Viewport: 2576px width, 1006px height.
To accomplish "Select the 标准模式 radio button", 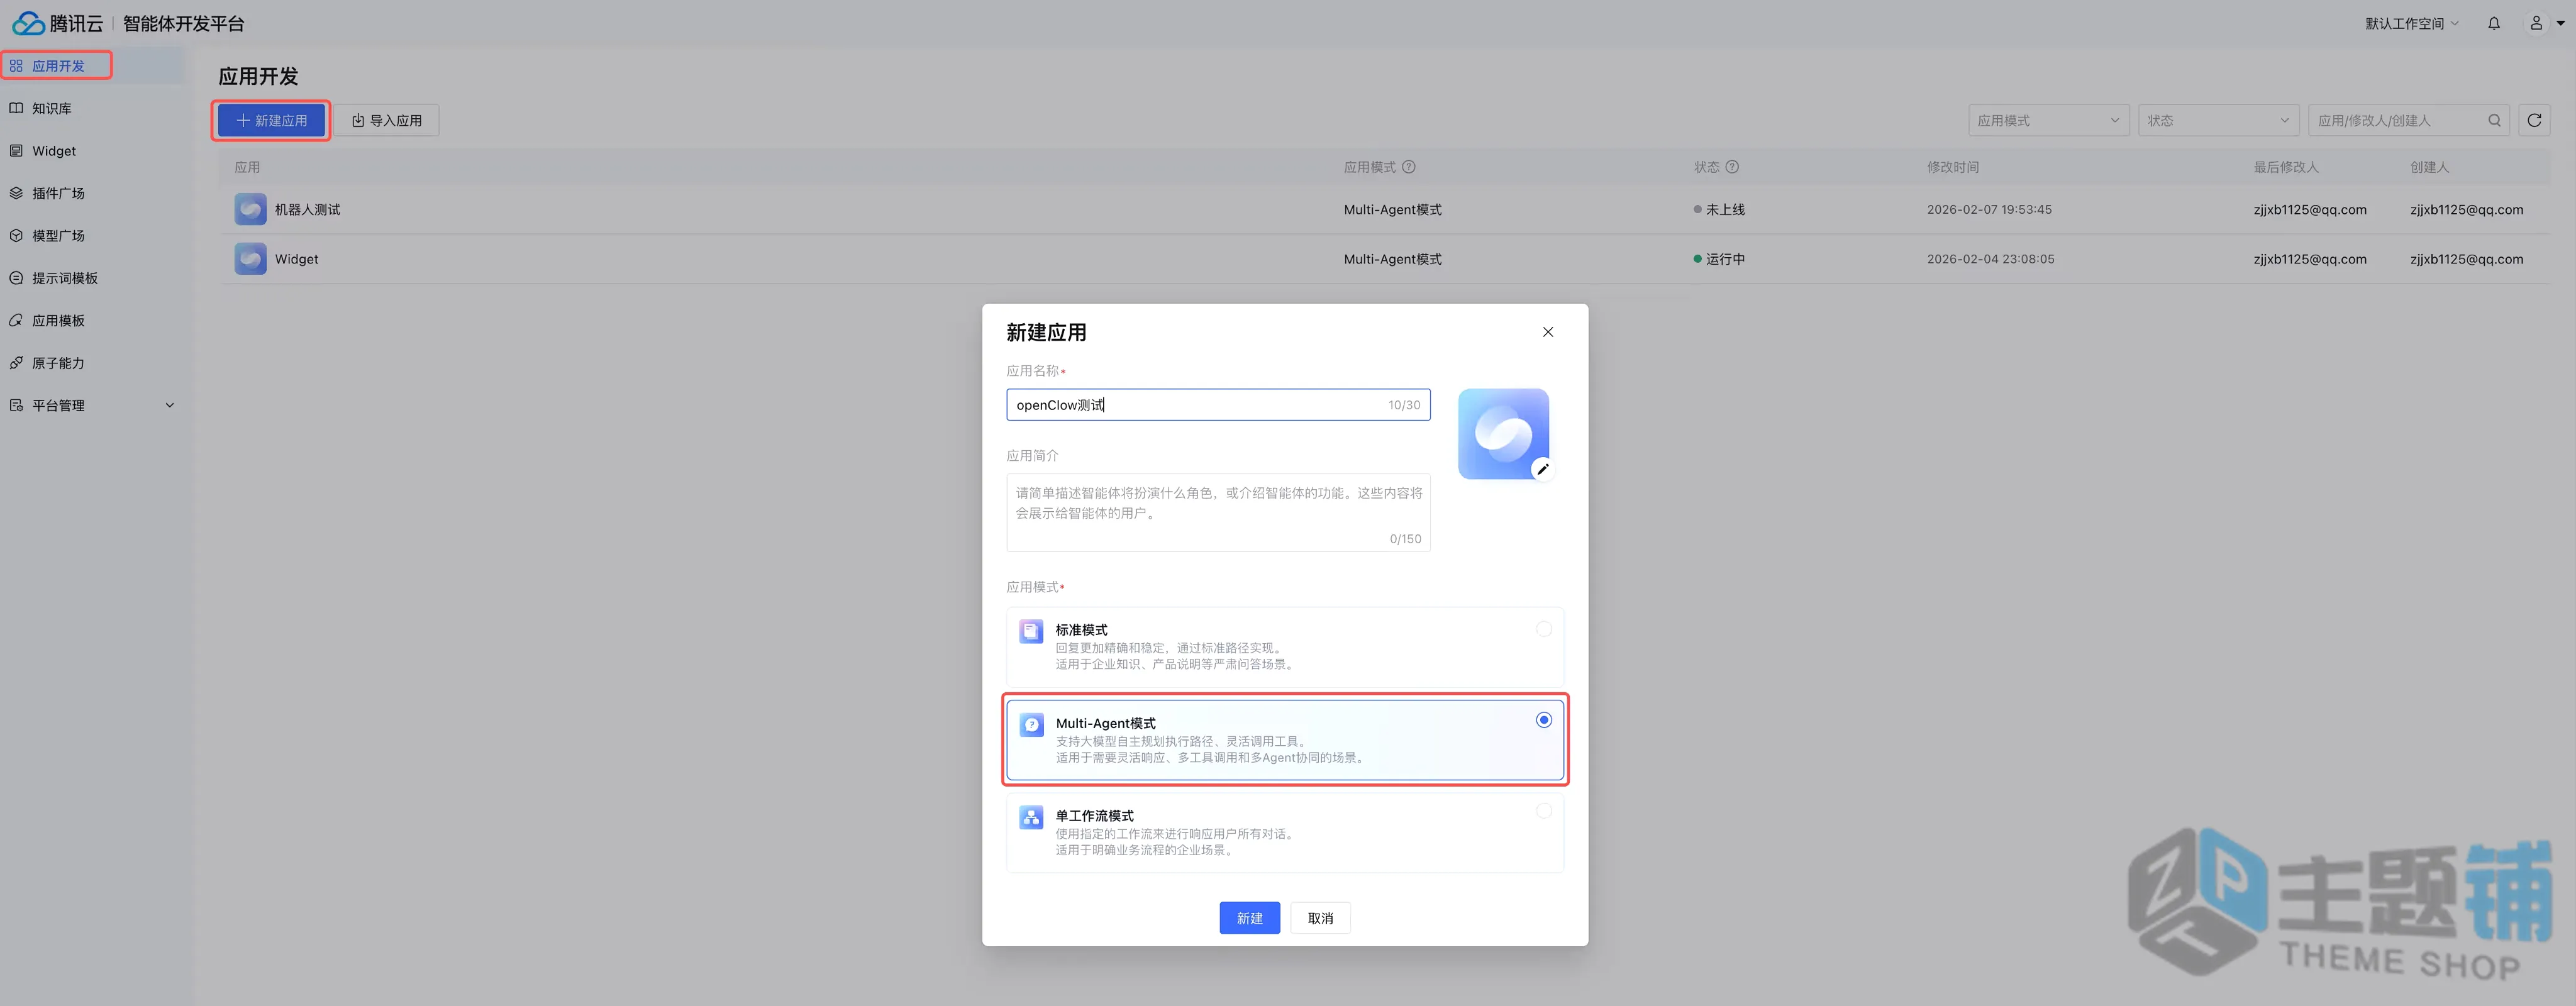I will [x=1544, y=629].
